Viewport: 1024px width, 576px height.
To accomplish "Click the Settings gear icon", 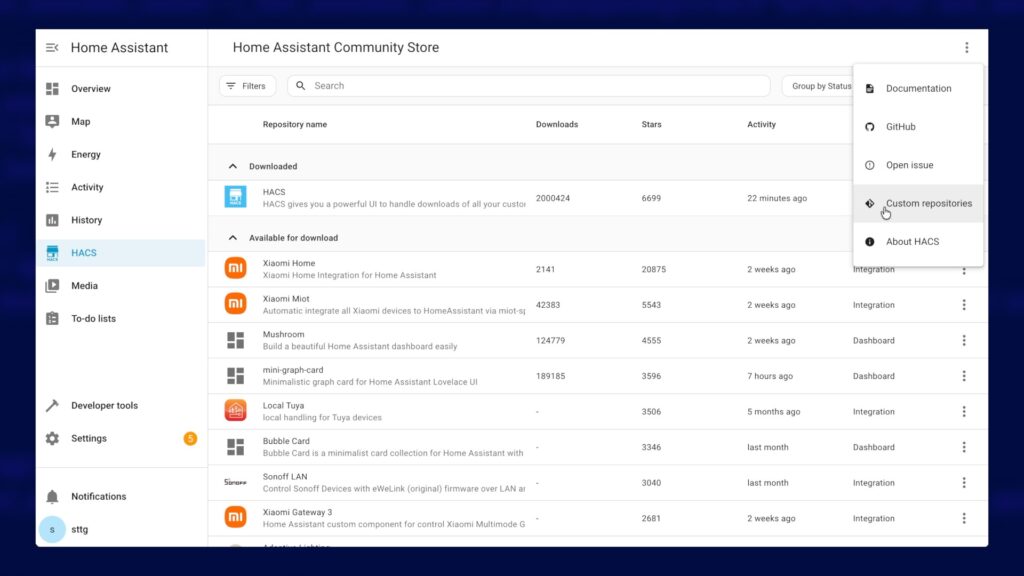I will tap(52, 439).
